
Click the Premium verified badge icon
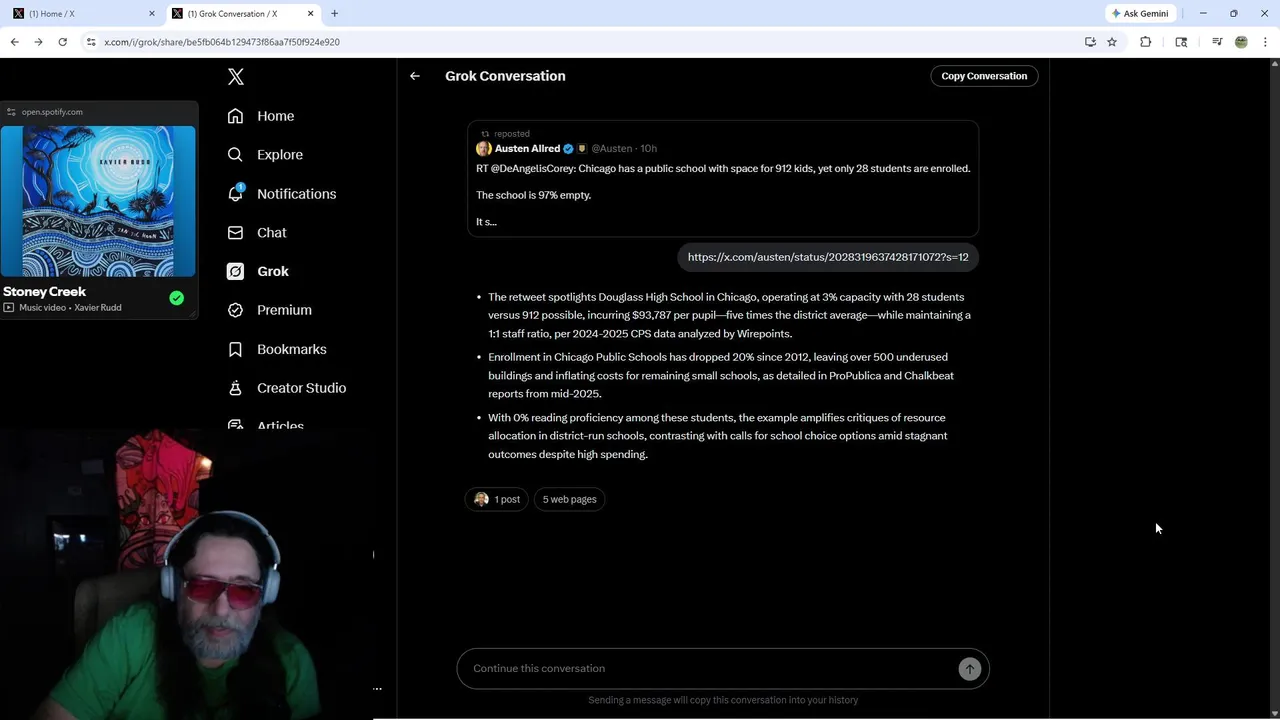pos(235,310)
